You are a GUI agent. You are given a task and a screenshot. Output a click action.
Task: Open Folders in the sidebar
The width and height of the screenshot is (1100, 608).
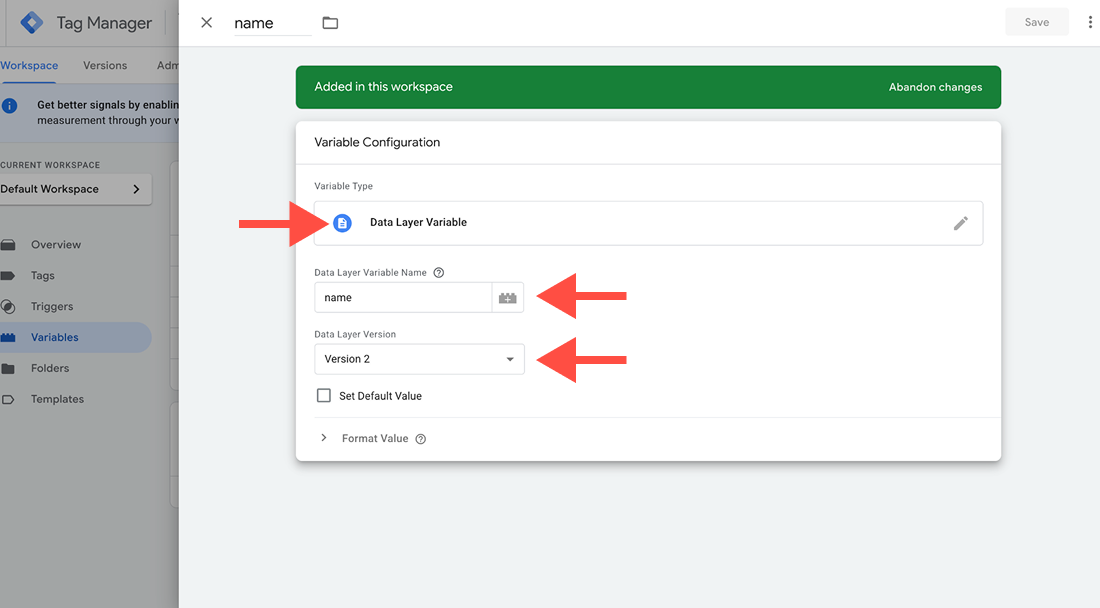point(49,368)
